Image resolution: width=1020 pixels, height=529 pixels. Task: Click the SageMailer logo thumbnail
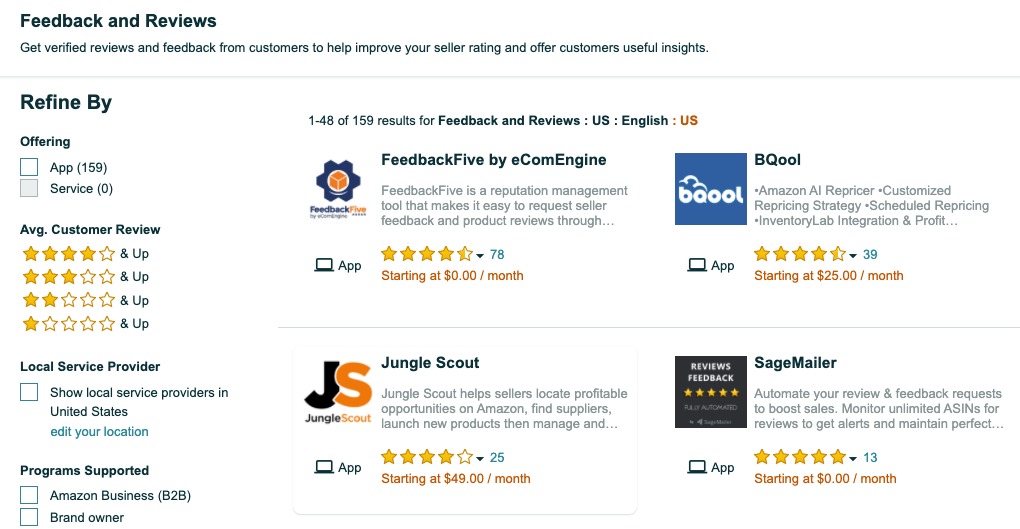[710, 392]
